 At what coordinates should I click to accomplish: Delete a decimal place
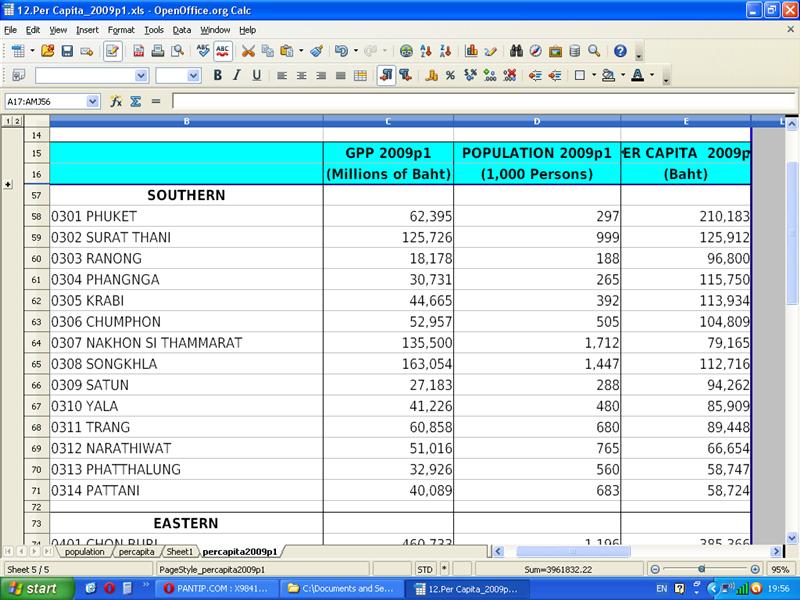pos(509,76)
